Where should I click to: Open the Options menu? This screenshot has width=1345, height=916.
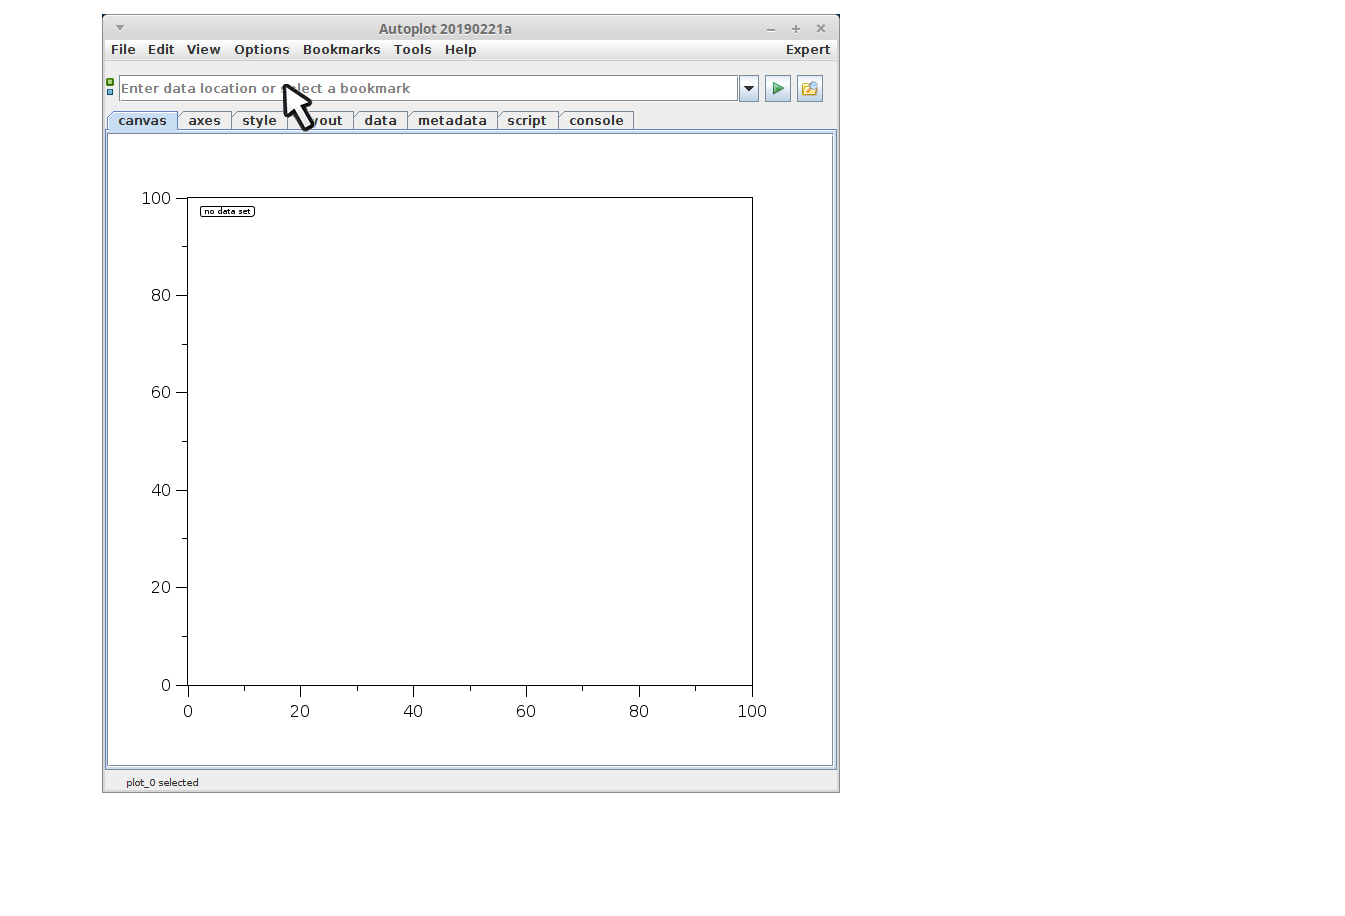click(x=261, y=50)
